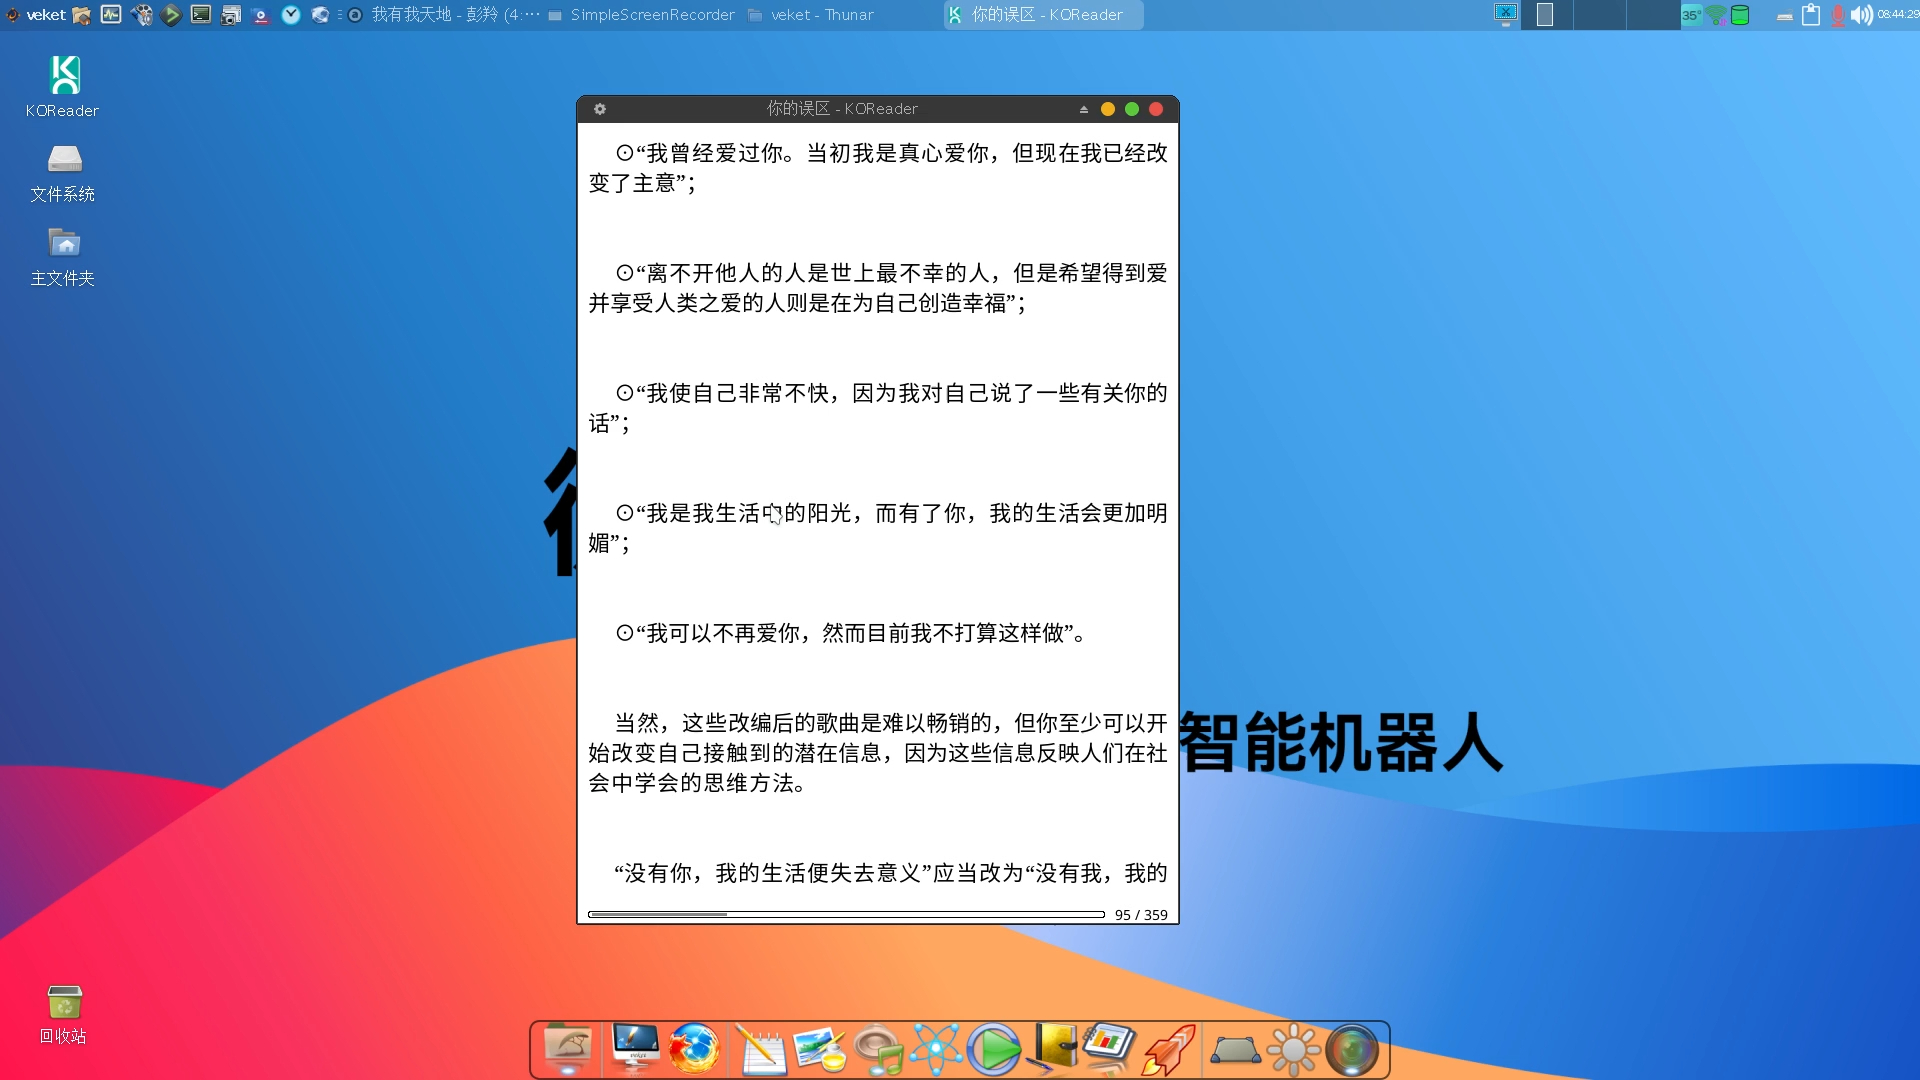Open the screen recorder launcher in the top panel
Screen dimensions: 1920x1080
261,15
